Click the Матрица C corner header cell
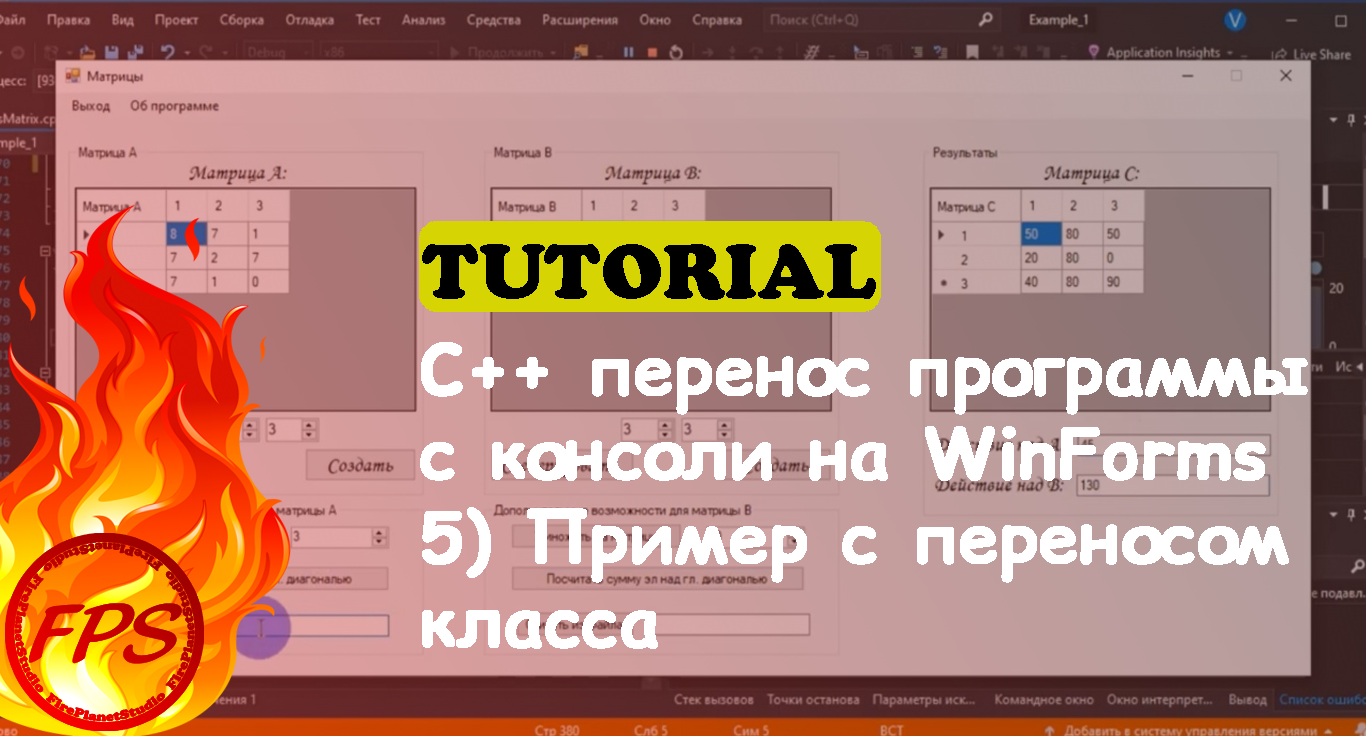This screenshot has height=736, width=1366. coord(976,207)
